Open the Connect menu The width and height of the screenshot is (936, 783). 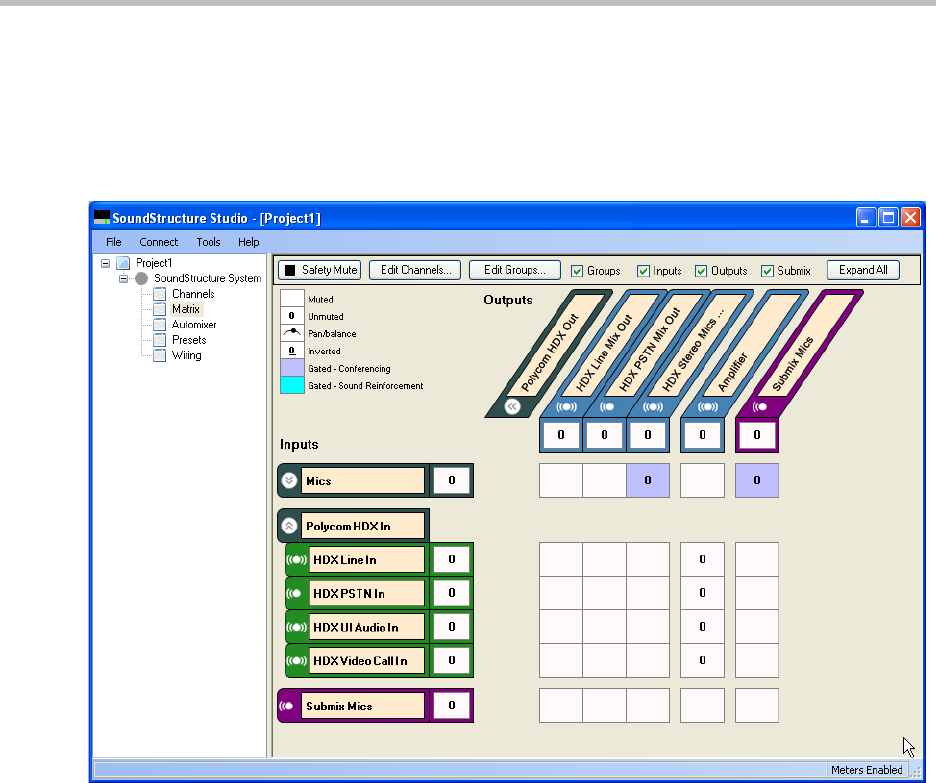(158, 242)
